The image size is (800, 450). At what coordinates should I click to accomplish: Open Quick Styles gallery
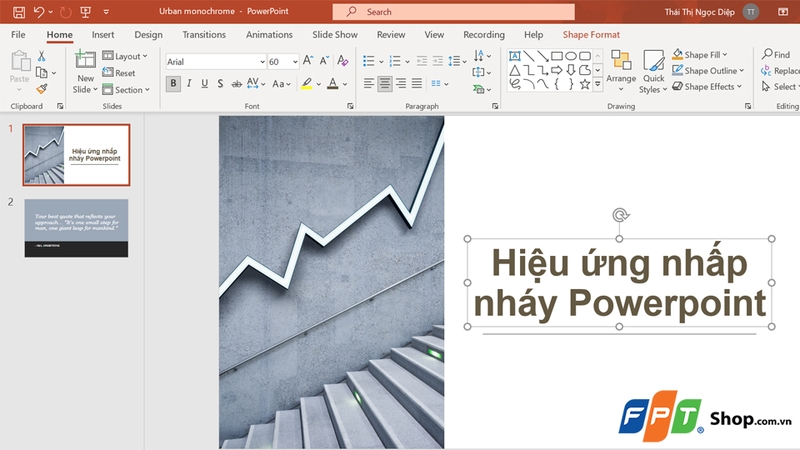[653, 71]
